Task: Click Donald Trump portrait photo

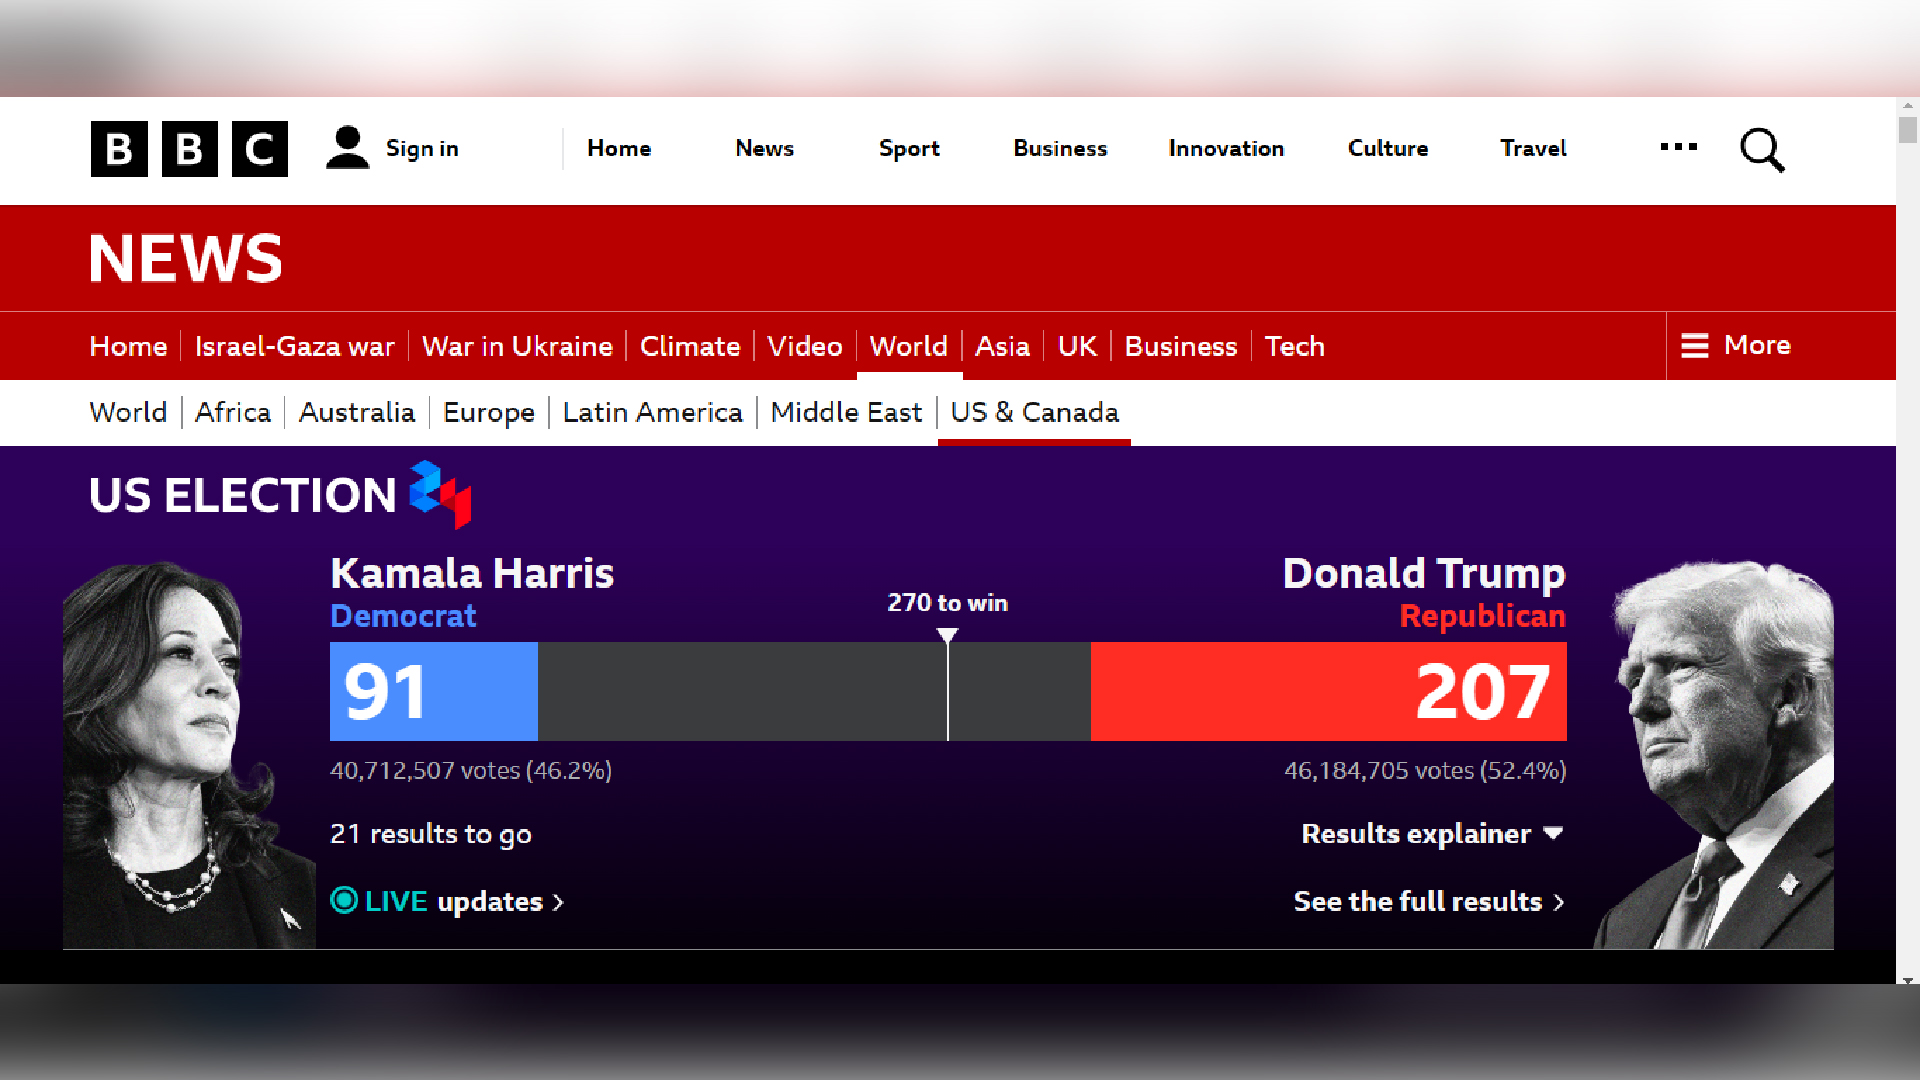Action: tap(1714, 755)
